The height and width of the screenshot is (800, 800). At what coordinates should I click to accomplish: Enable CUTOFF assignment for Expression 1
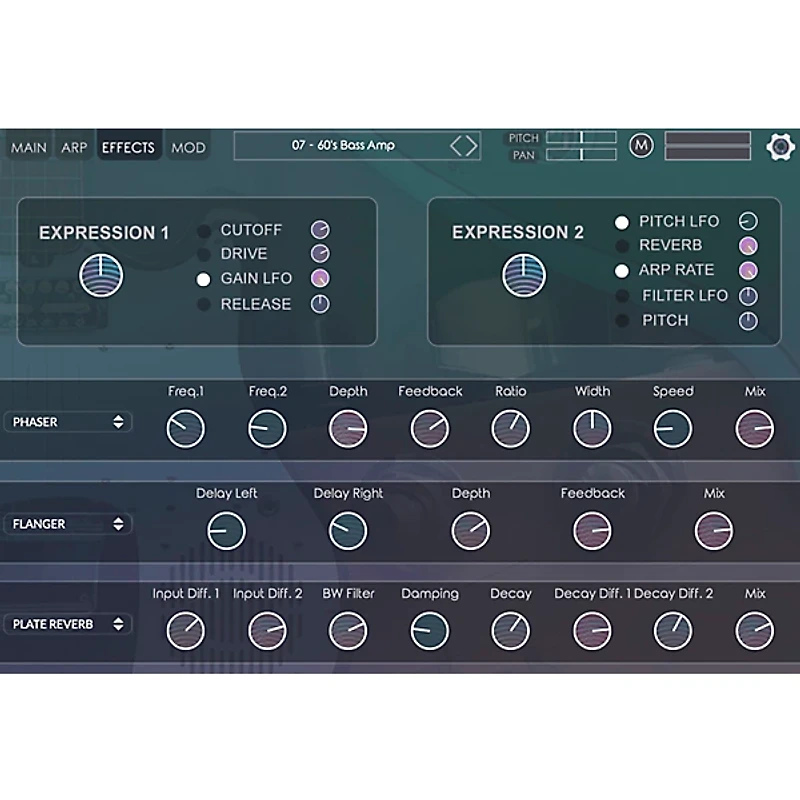click(x=205, y=230)
